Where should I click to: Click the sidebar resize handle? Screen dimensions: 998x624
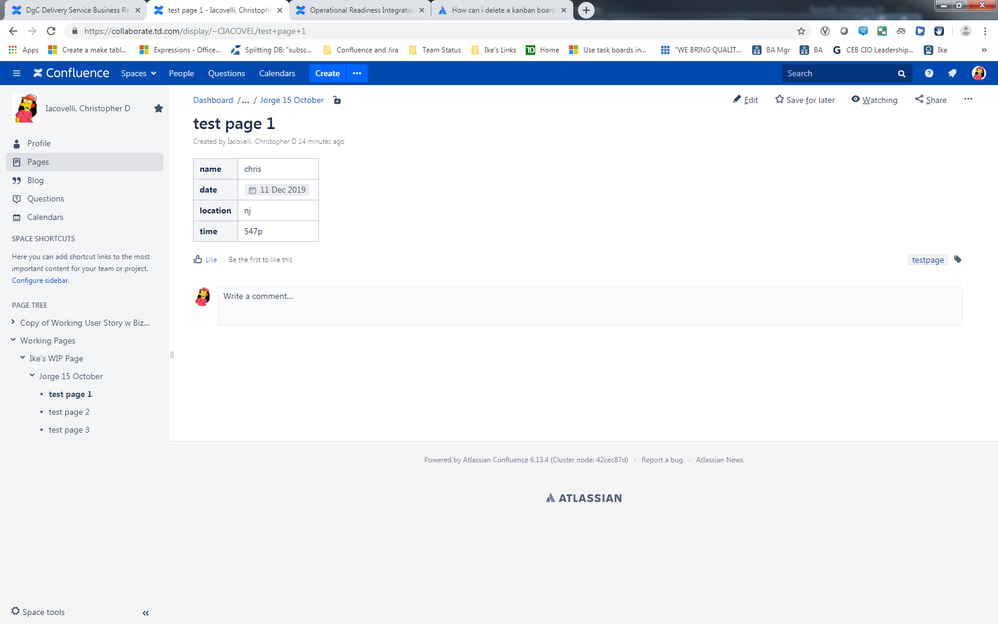coord(172,355)
